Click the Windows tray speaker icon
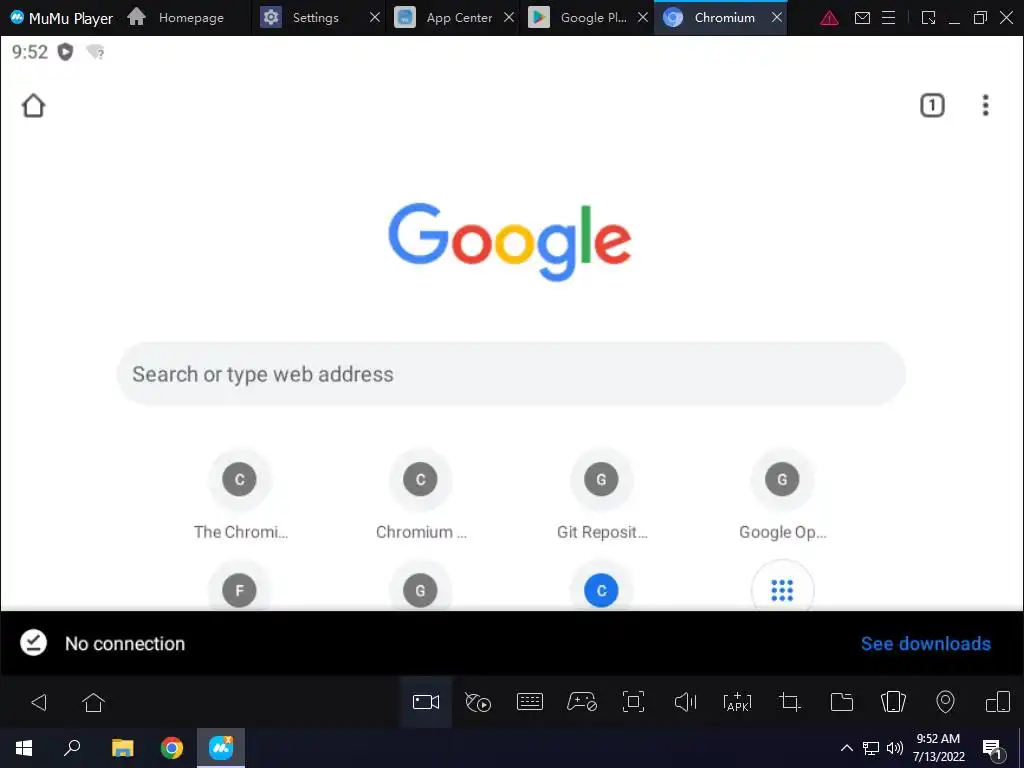1024x768 pixels. point(894,748)
